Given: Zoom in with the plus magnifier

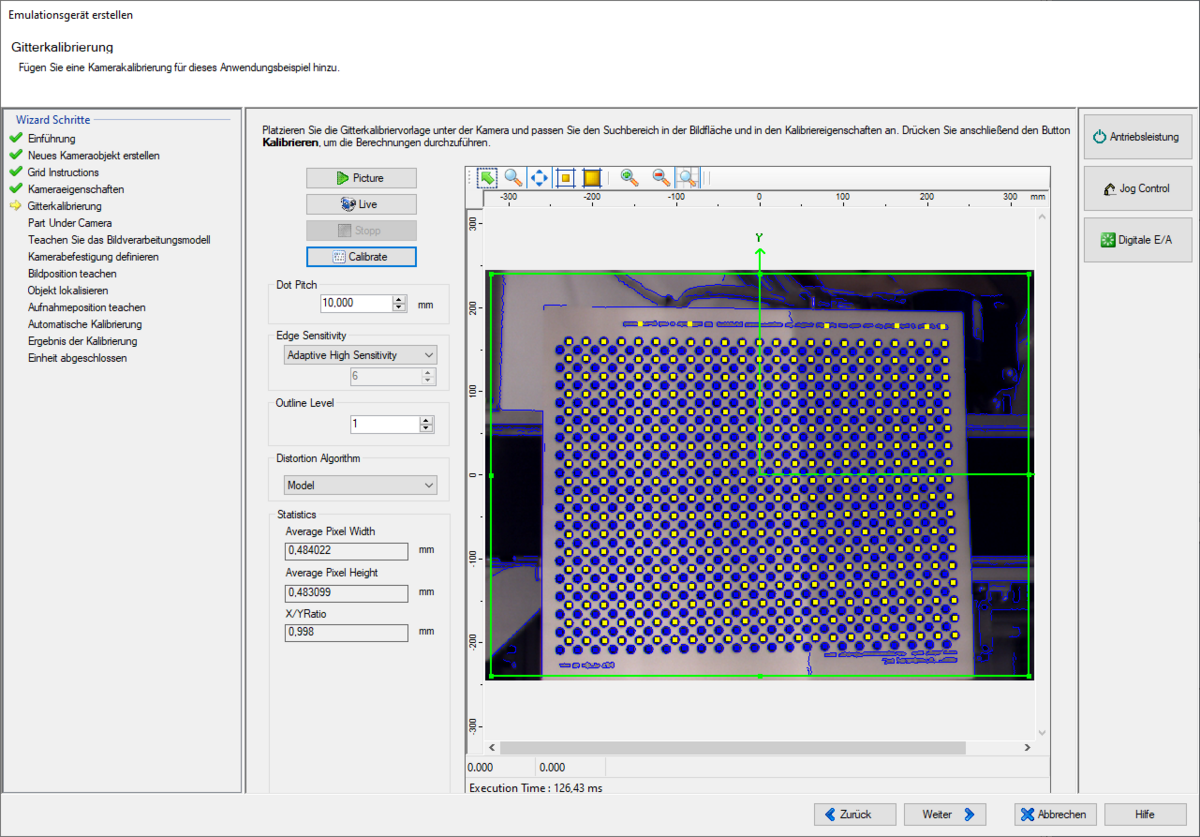Looking at the screenshot, I should pos(629,178).
